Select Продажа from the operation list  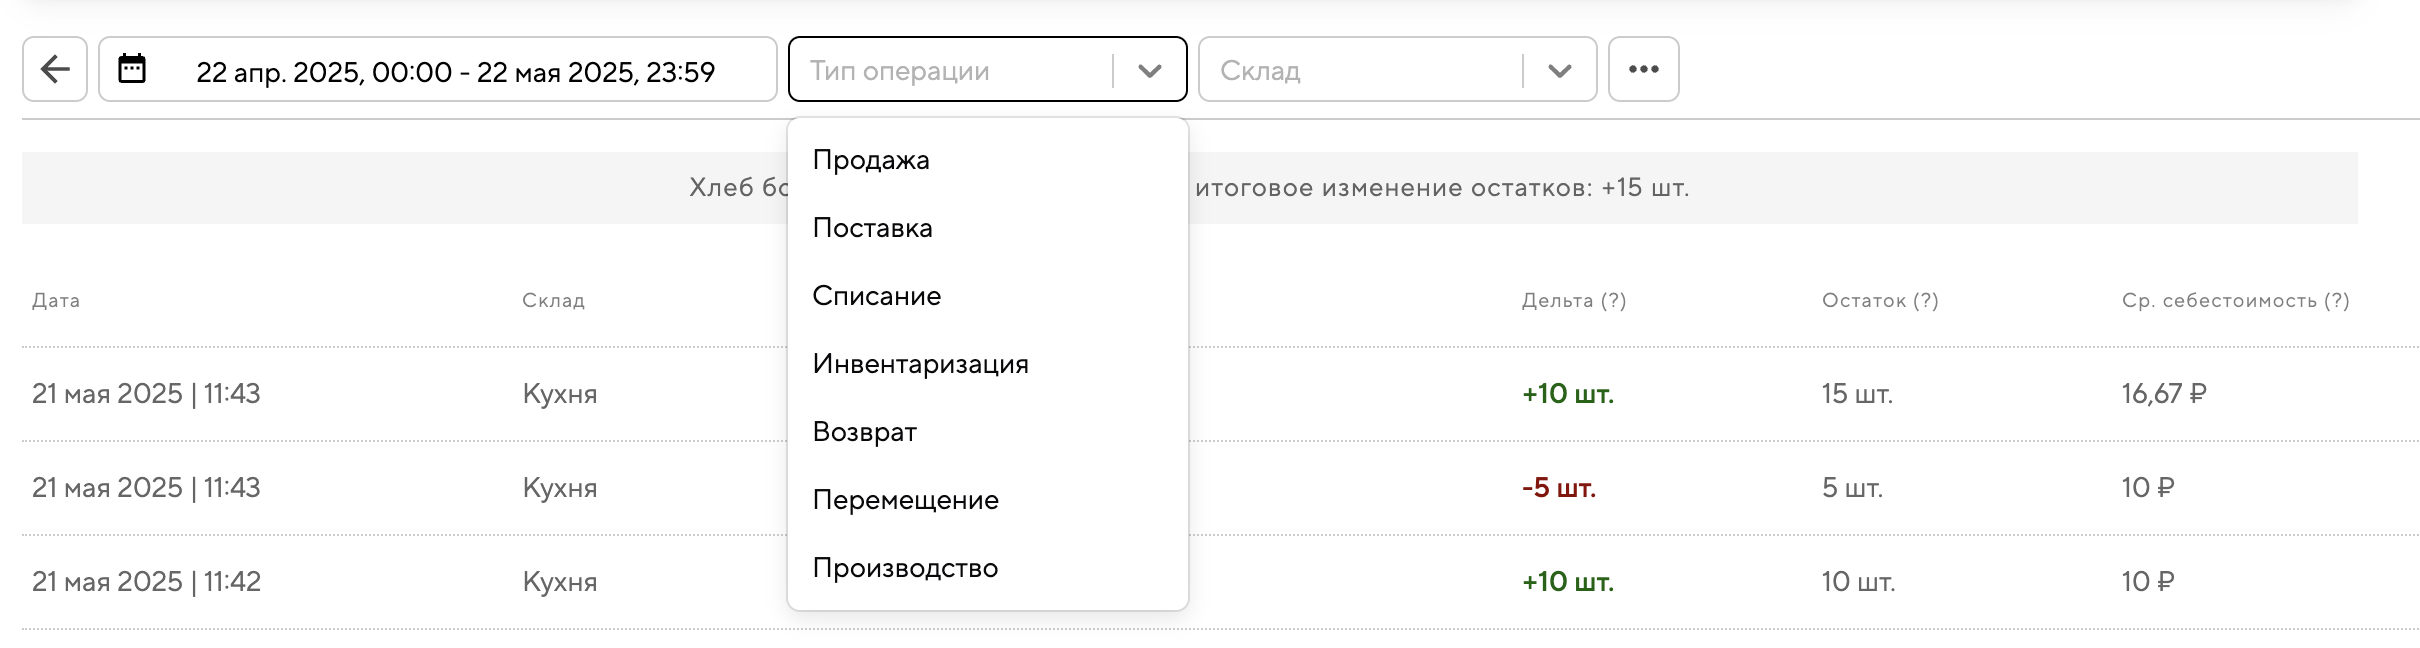click(871, 160)
